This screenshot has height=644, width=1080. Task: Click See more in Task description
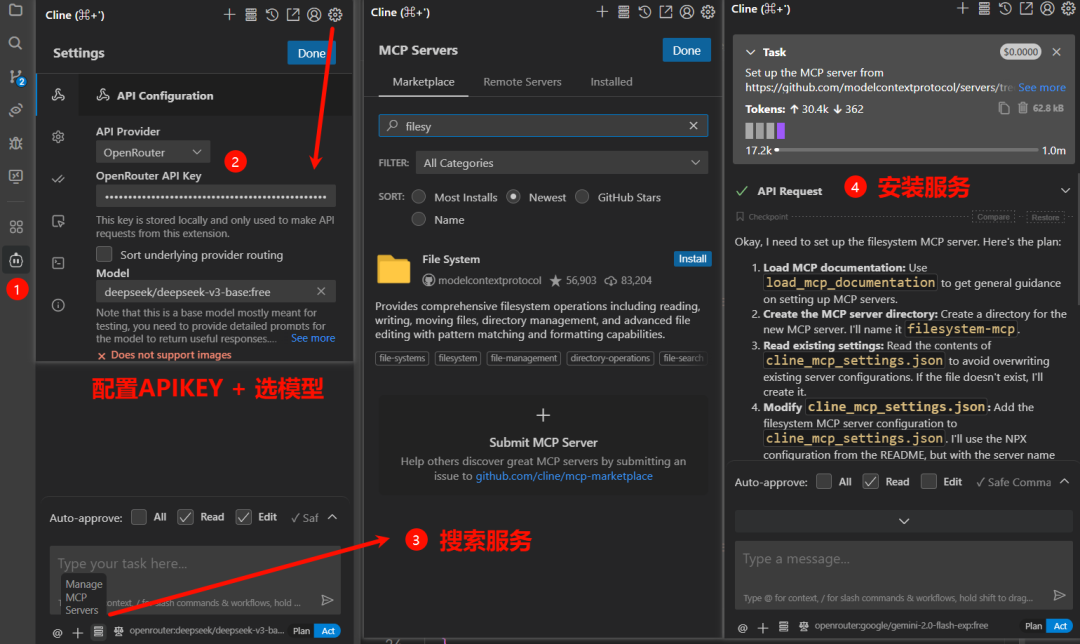coord(1041,87)
